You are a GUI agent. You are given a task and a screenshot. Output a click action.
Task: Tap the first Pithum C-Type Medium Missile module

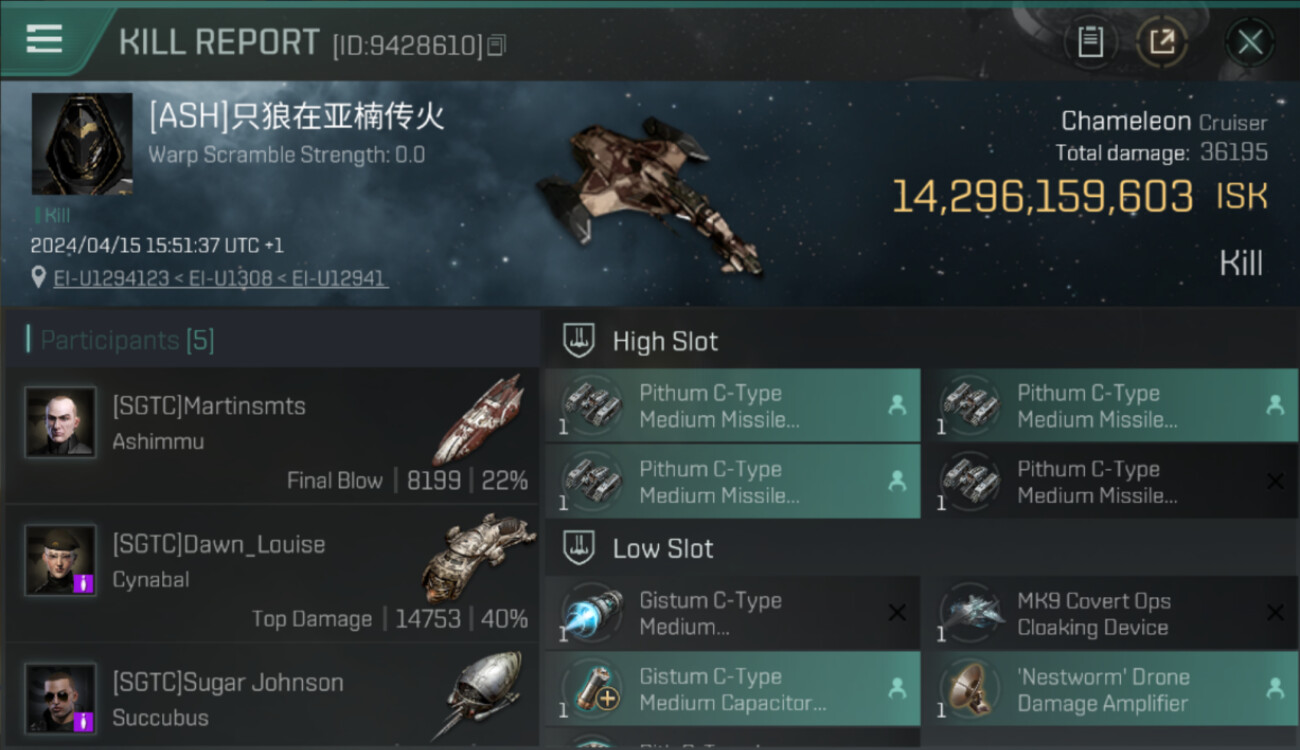point(732,406)
